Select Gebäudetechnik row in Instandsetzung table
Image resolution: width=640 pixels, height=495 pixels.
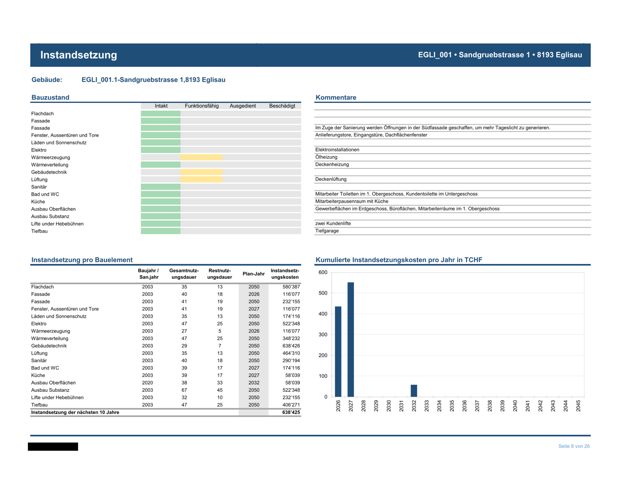pyautogui.click(x=165, y=346)
